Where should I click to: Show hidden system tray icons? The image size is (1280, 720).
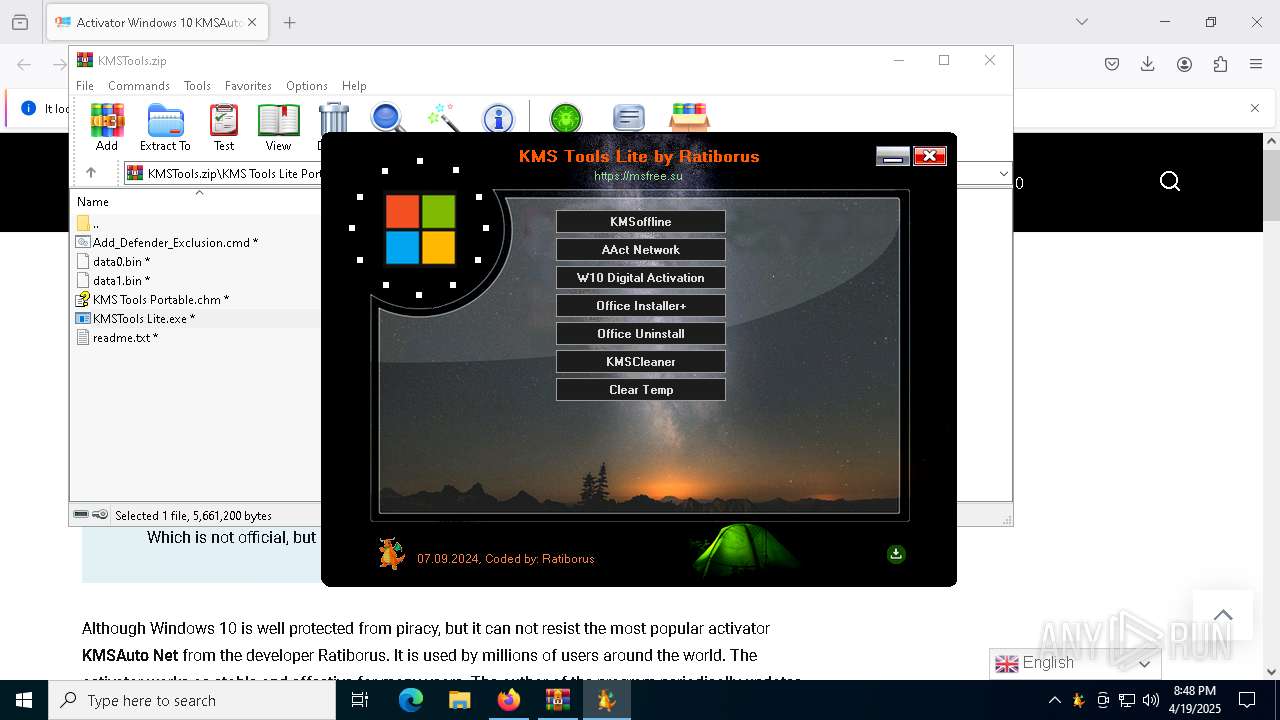1054,700
